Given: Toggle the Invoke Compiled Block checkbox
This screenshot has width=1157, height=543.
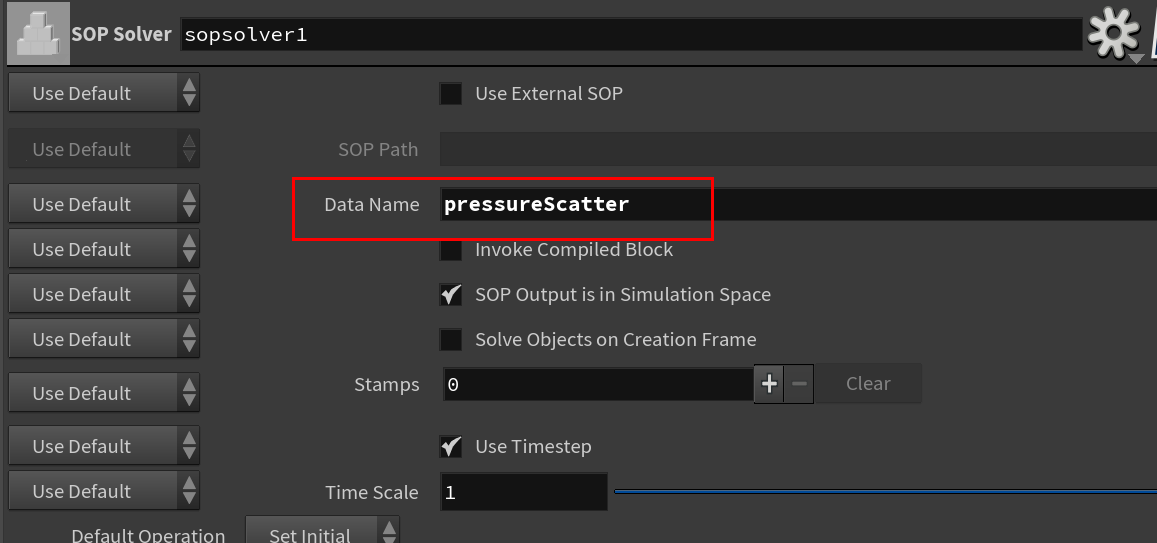Looking at the screenshot, I should 451,249.
